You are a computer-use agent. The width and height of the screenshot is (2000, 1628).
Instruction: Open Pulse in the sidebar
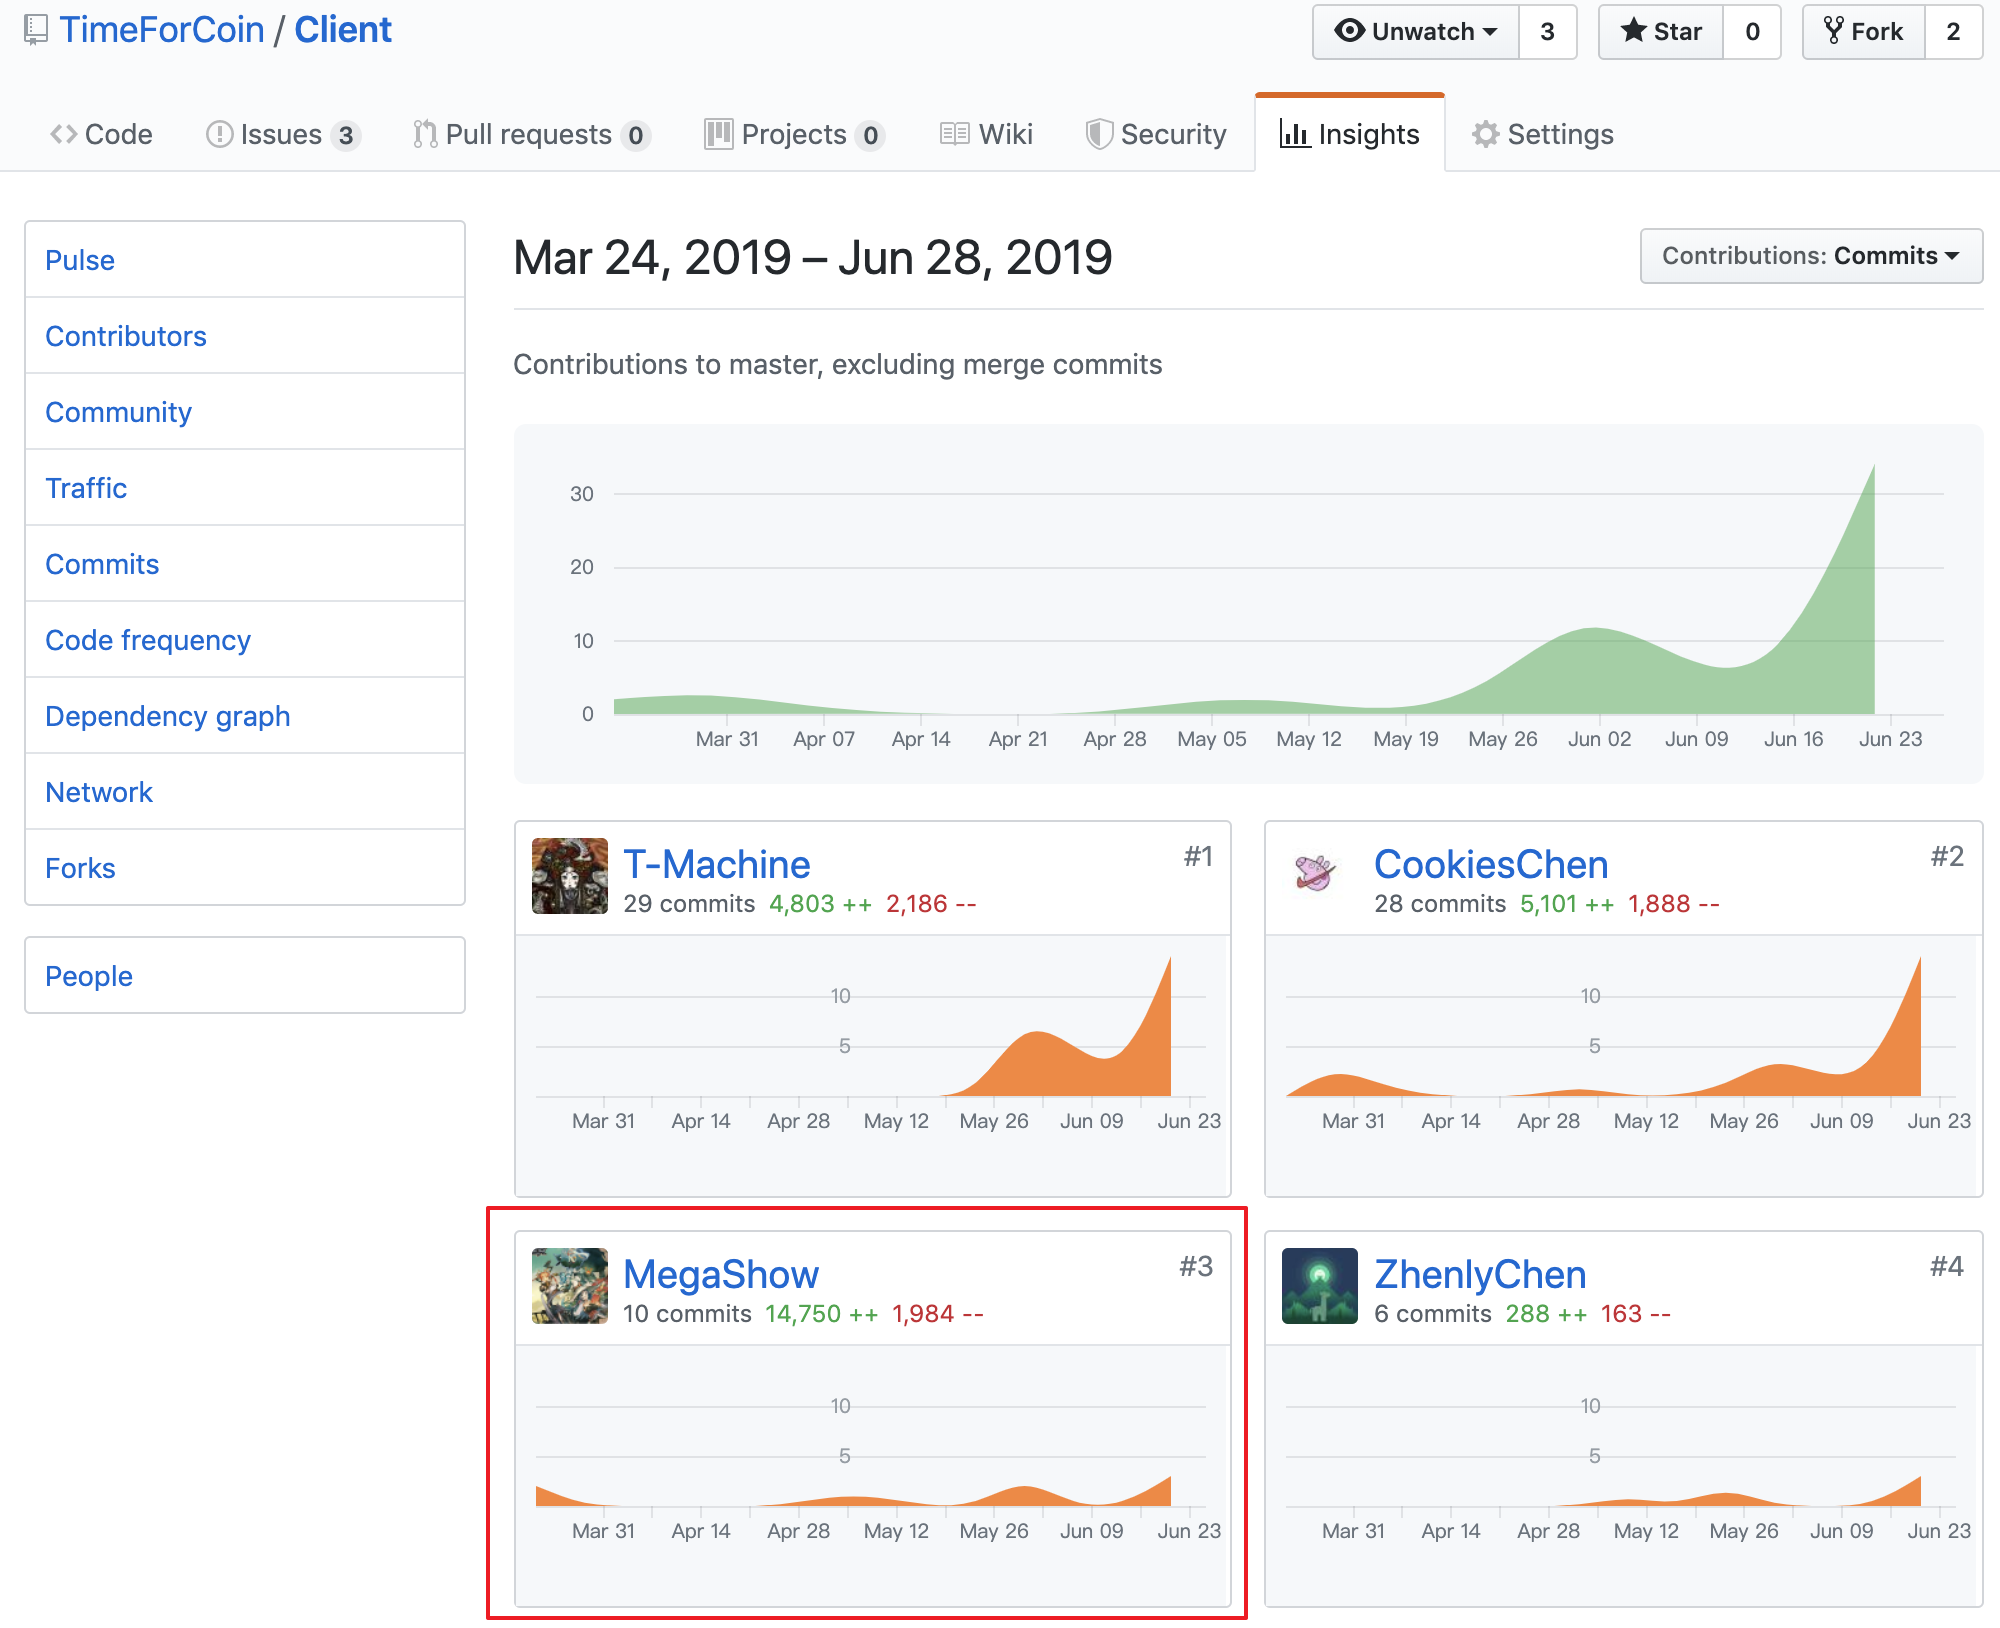(245, 260)
